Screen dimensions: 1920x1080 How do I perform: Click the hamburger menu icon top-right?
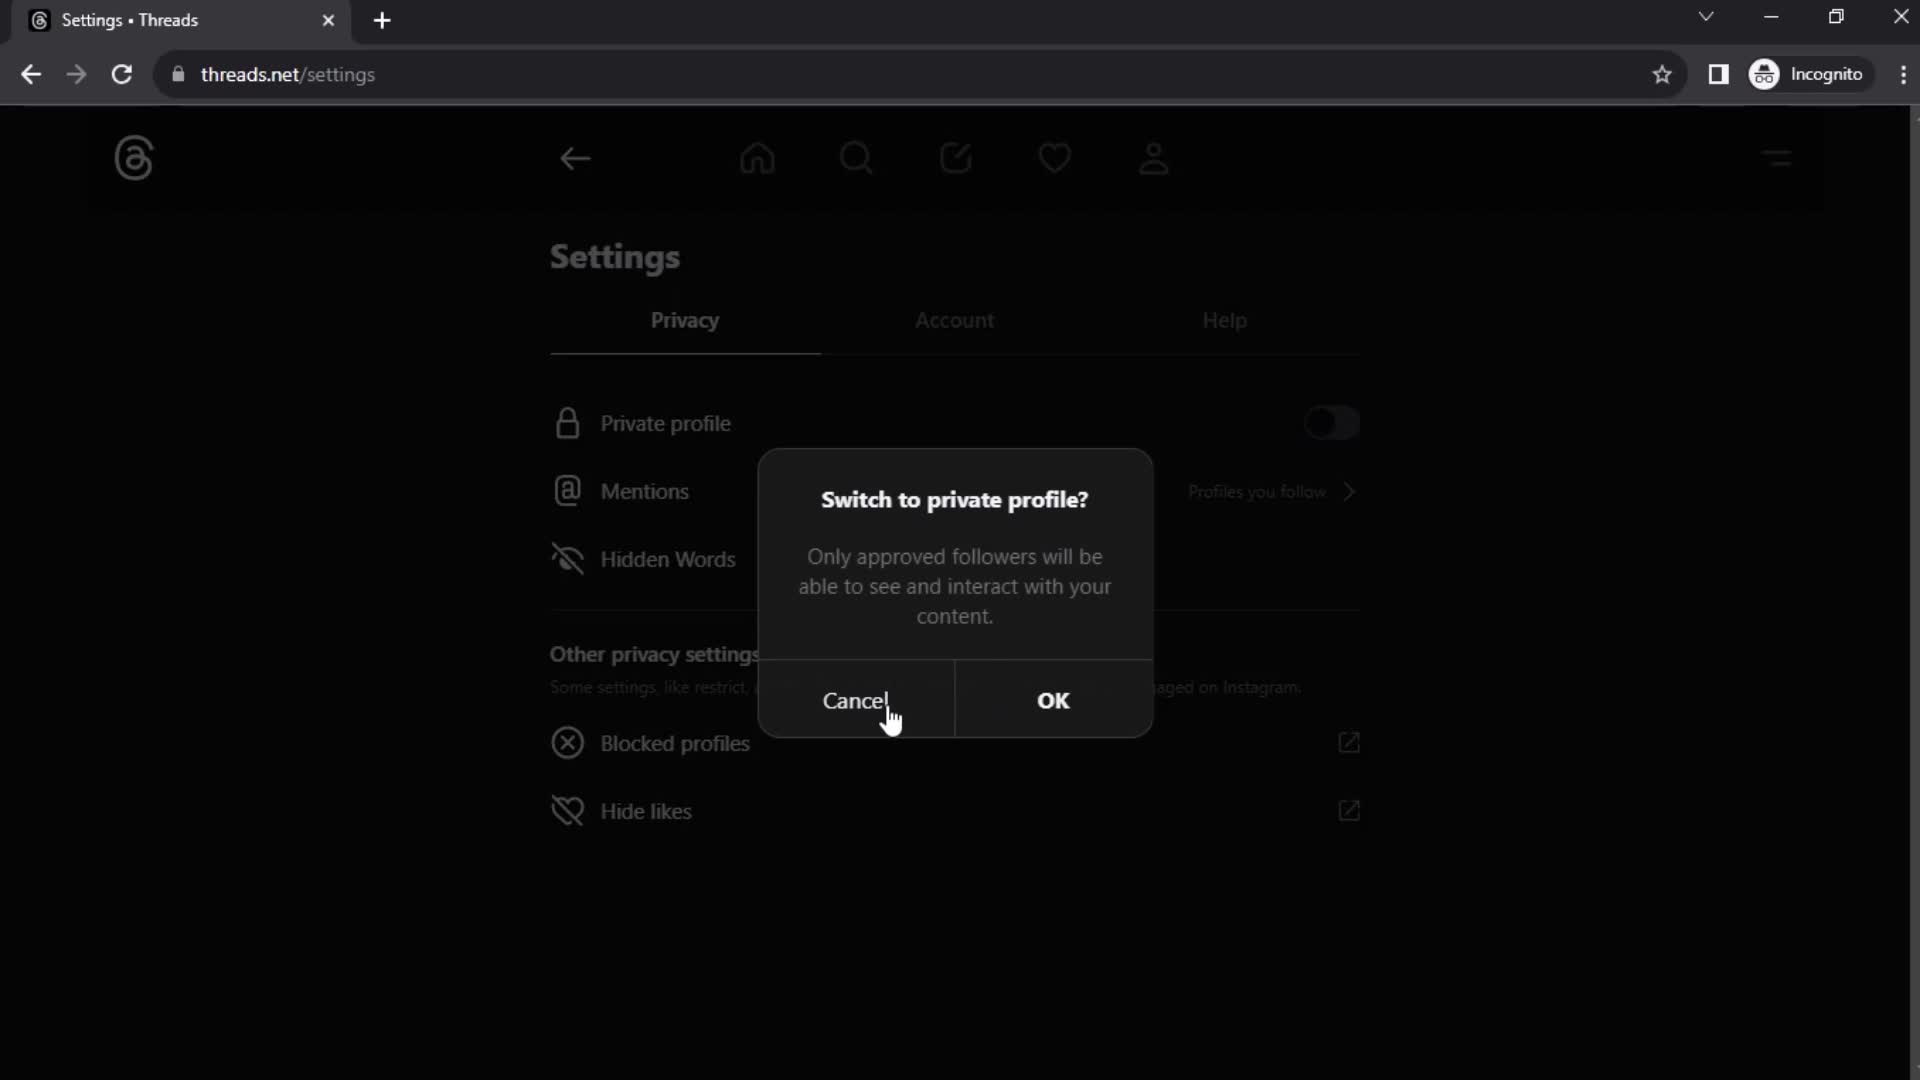click(1776, 158)
